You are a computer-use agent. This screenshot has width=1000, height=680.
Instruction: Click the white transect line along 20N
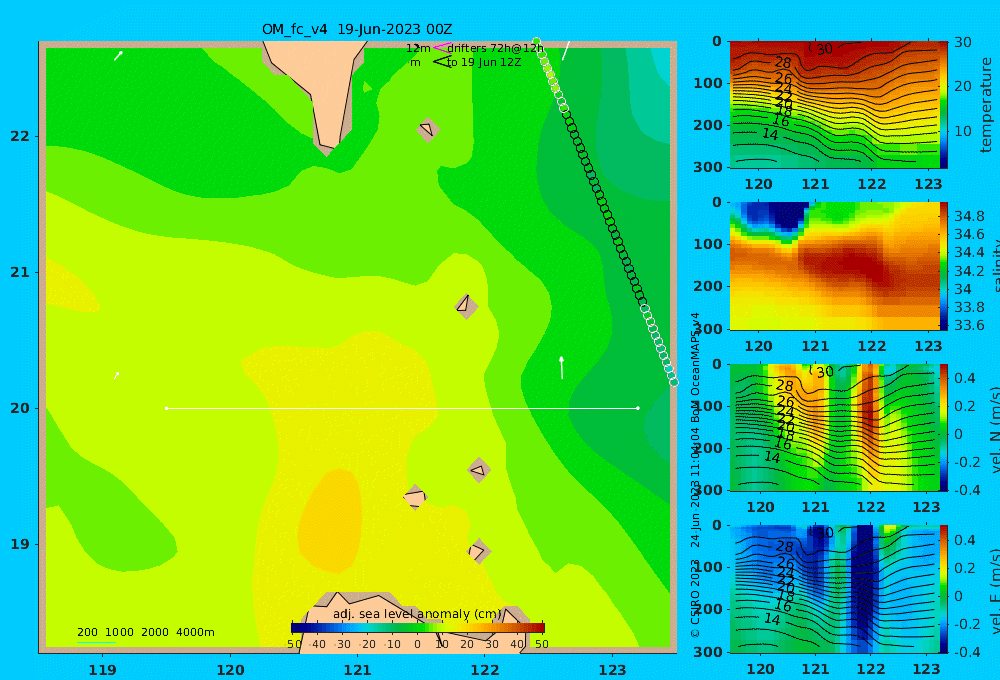pyautogui.click(x=402, y=408)
